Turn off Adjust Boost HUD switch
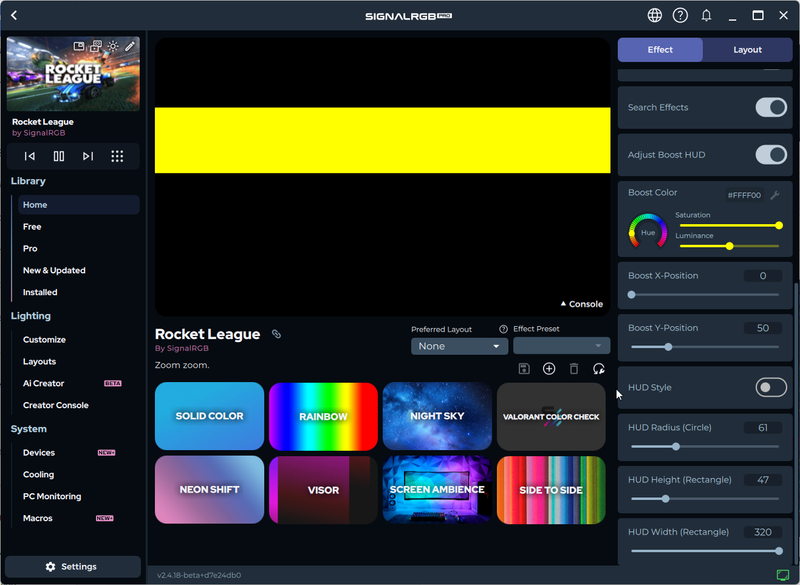This screenshot has height=585, width=800. (770, 155)
